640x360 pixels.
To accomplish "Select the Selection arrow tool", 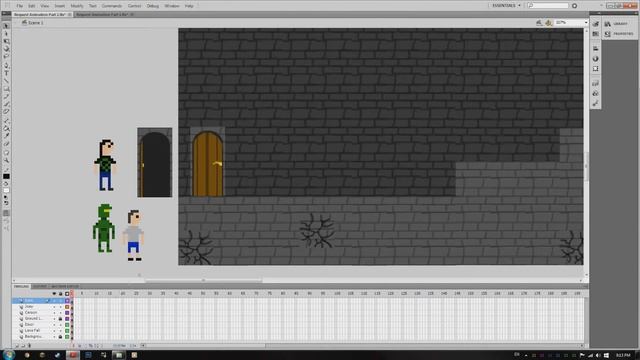I will [x=6, y=26].
